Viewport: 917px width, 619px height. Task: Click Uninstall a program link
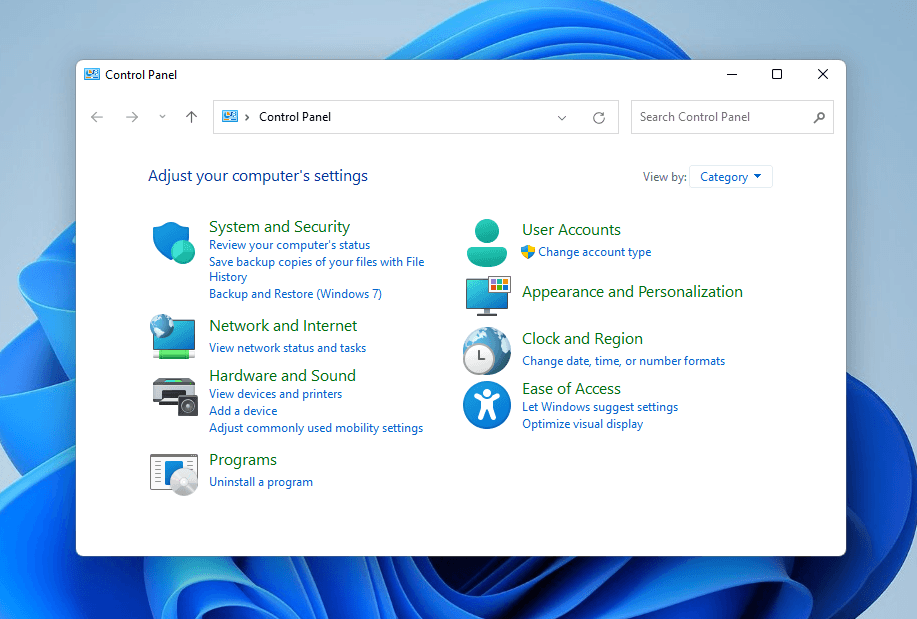pyautogui.click(x=261, y=482)
